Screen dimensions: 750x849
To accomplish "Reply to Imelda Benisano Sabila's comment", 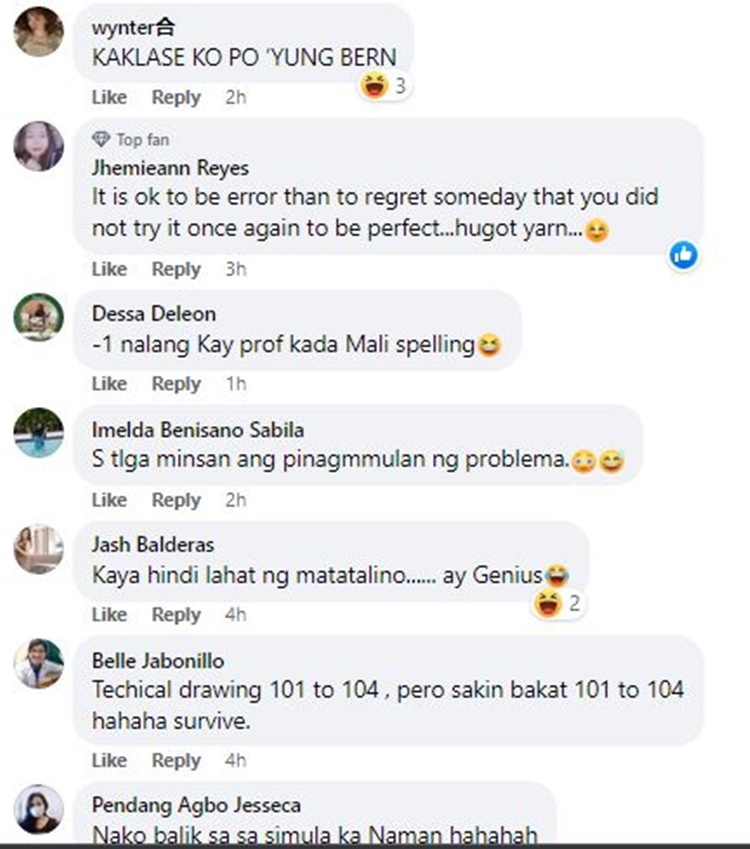I will [176, 500].
